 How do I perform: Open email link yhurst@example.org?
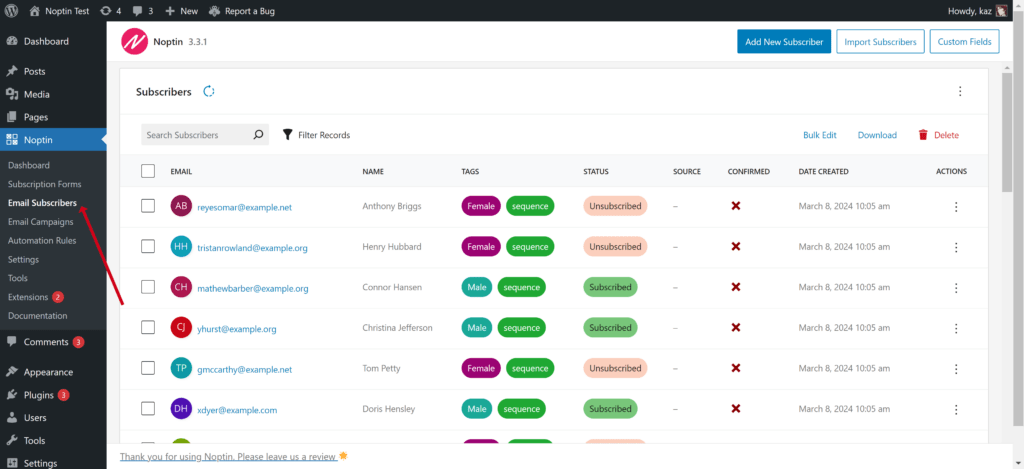tap(236, 329)
